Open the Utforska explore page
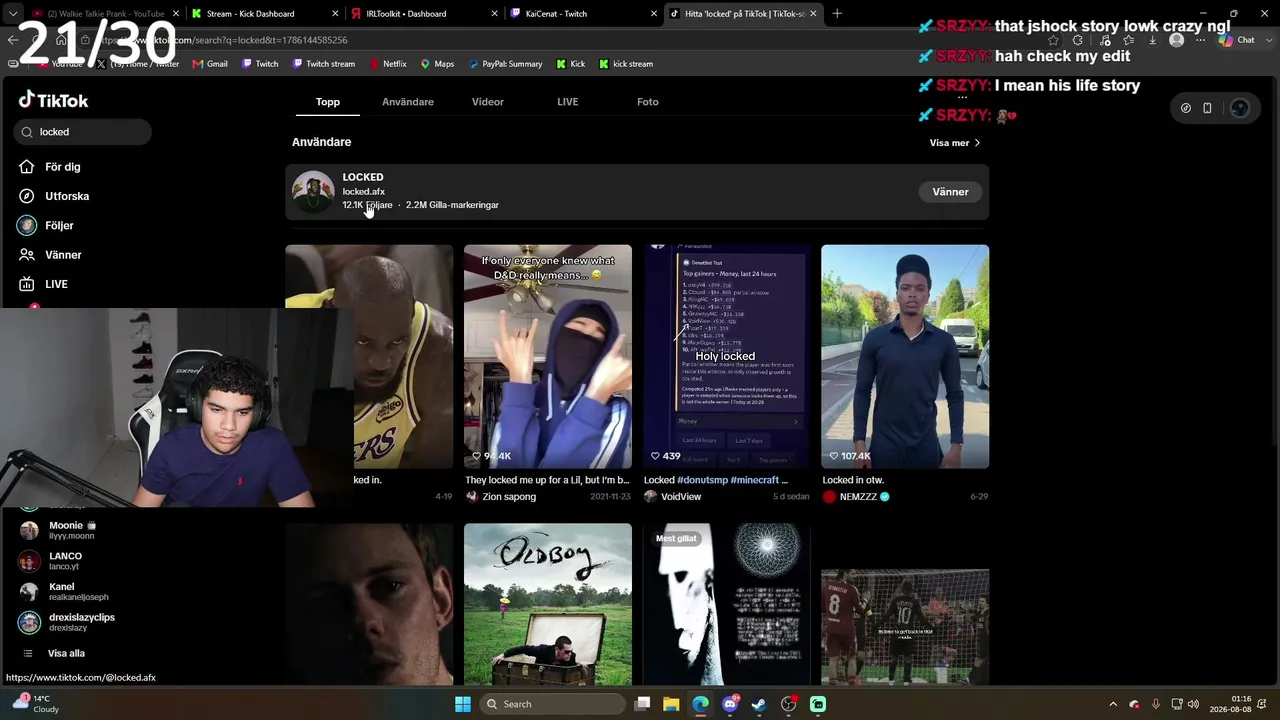 54,196
